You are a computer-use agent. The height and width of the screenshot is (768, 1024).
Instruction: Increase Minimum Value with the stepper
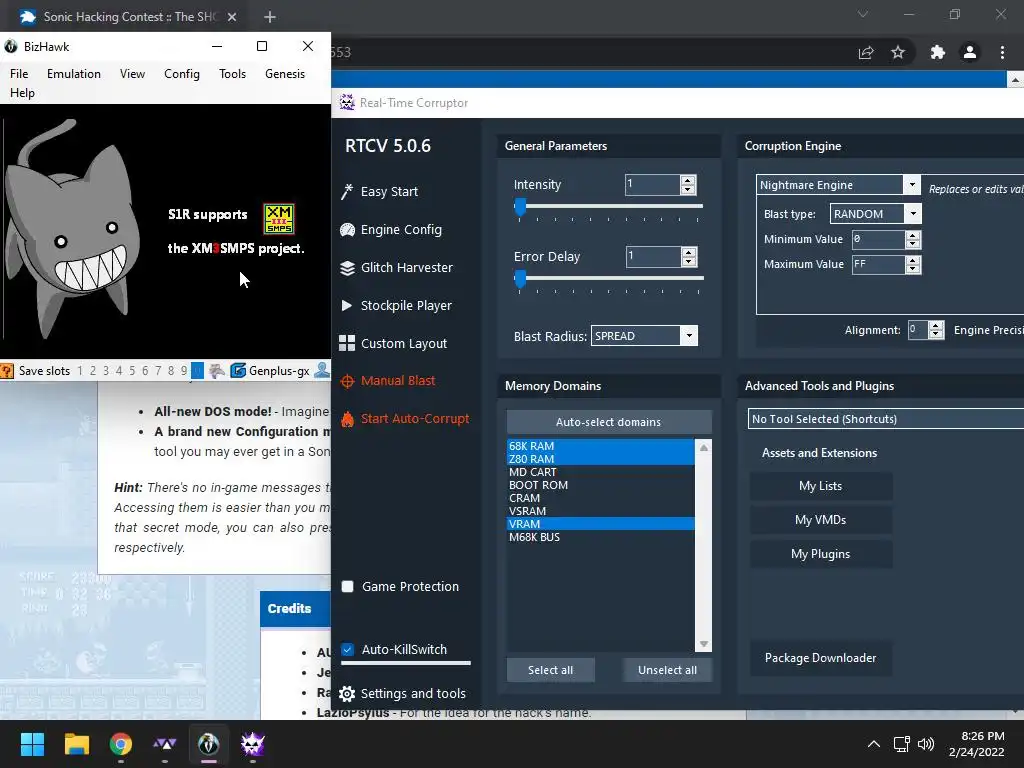[x=913, y=235]
